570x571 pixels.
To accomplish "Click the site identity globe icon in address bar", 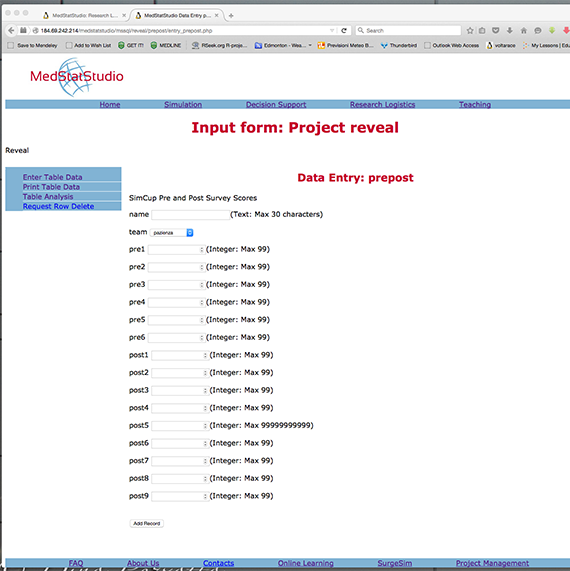I will click(36, 31).
